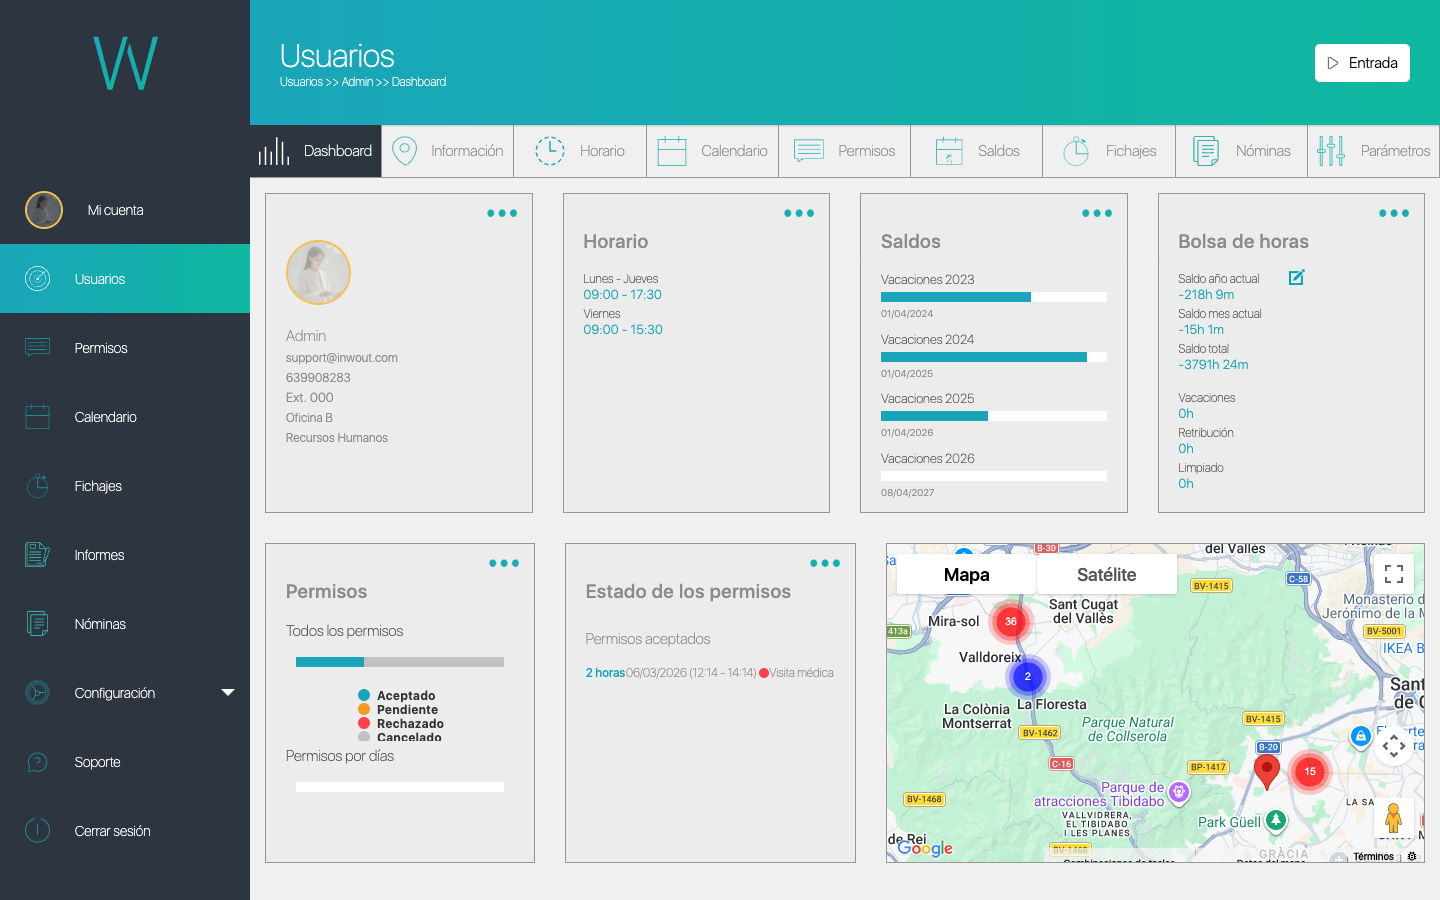The image size is (1440, 900).
Task: Click Cerrar sesión power icon
Action: coord(37,831)
